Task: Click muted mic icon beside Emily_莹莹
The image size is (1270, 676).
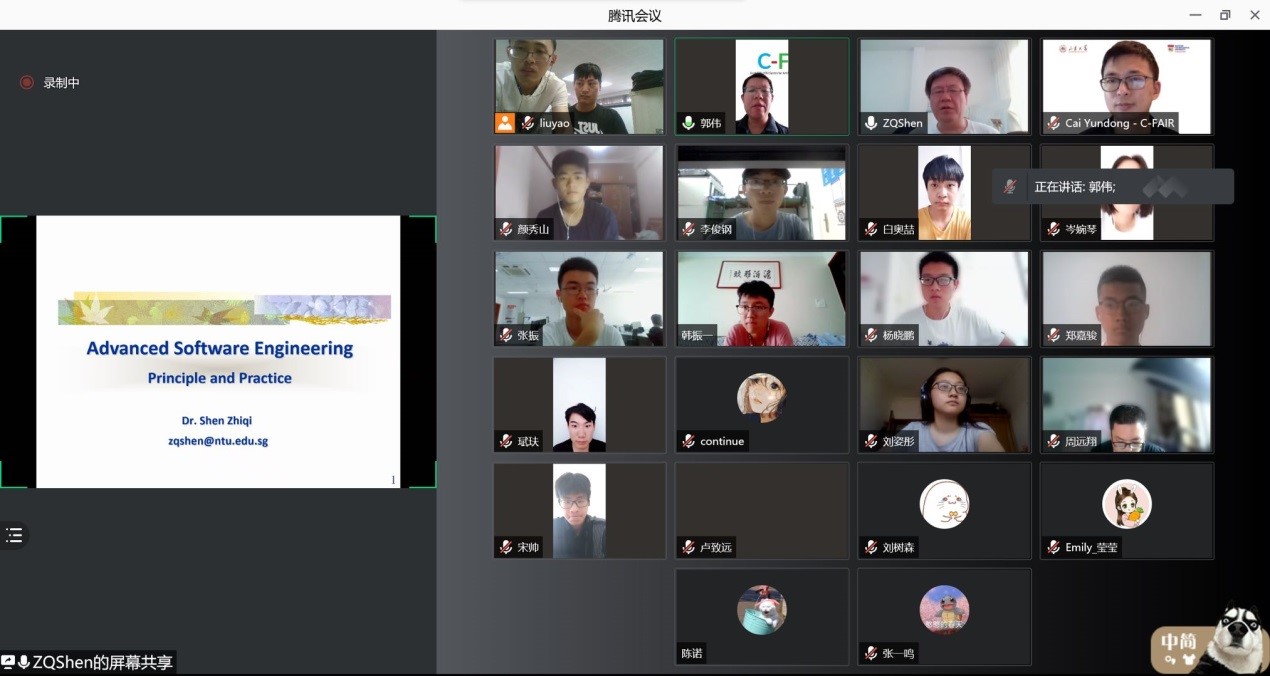Action: pyautogui.click(x=1053, y=547)
